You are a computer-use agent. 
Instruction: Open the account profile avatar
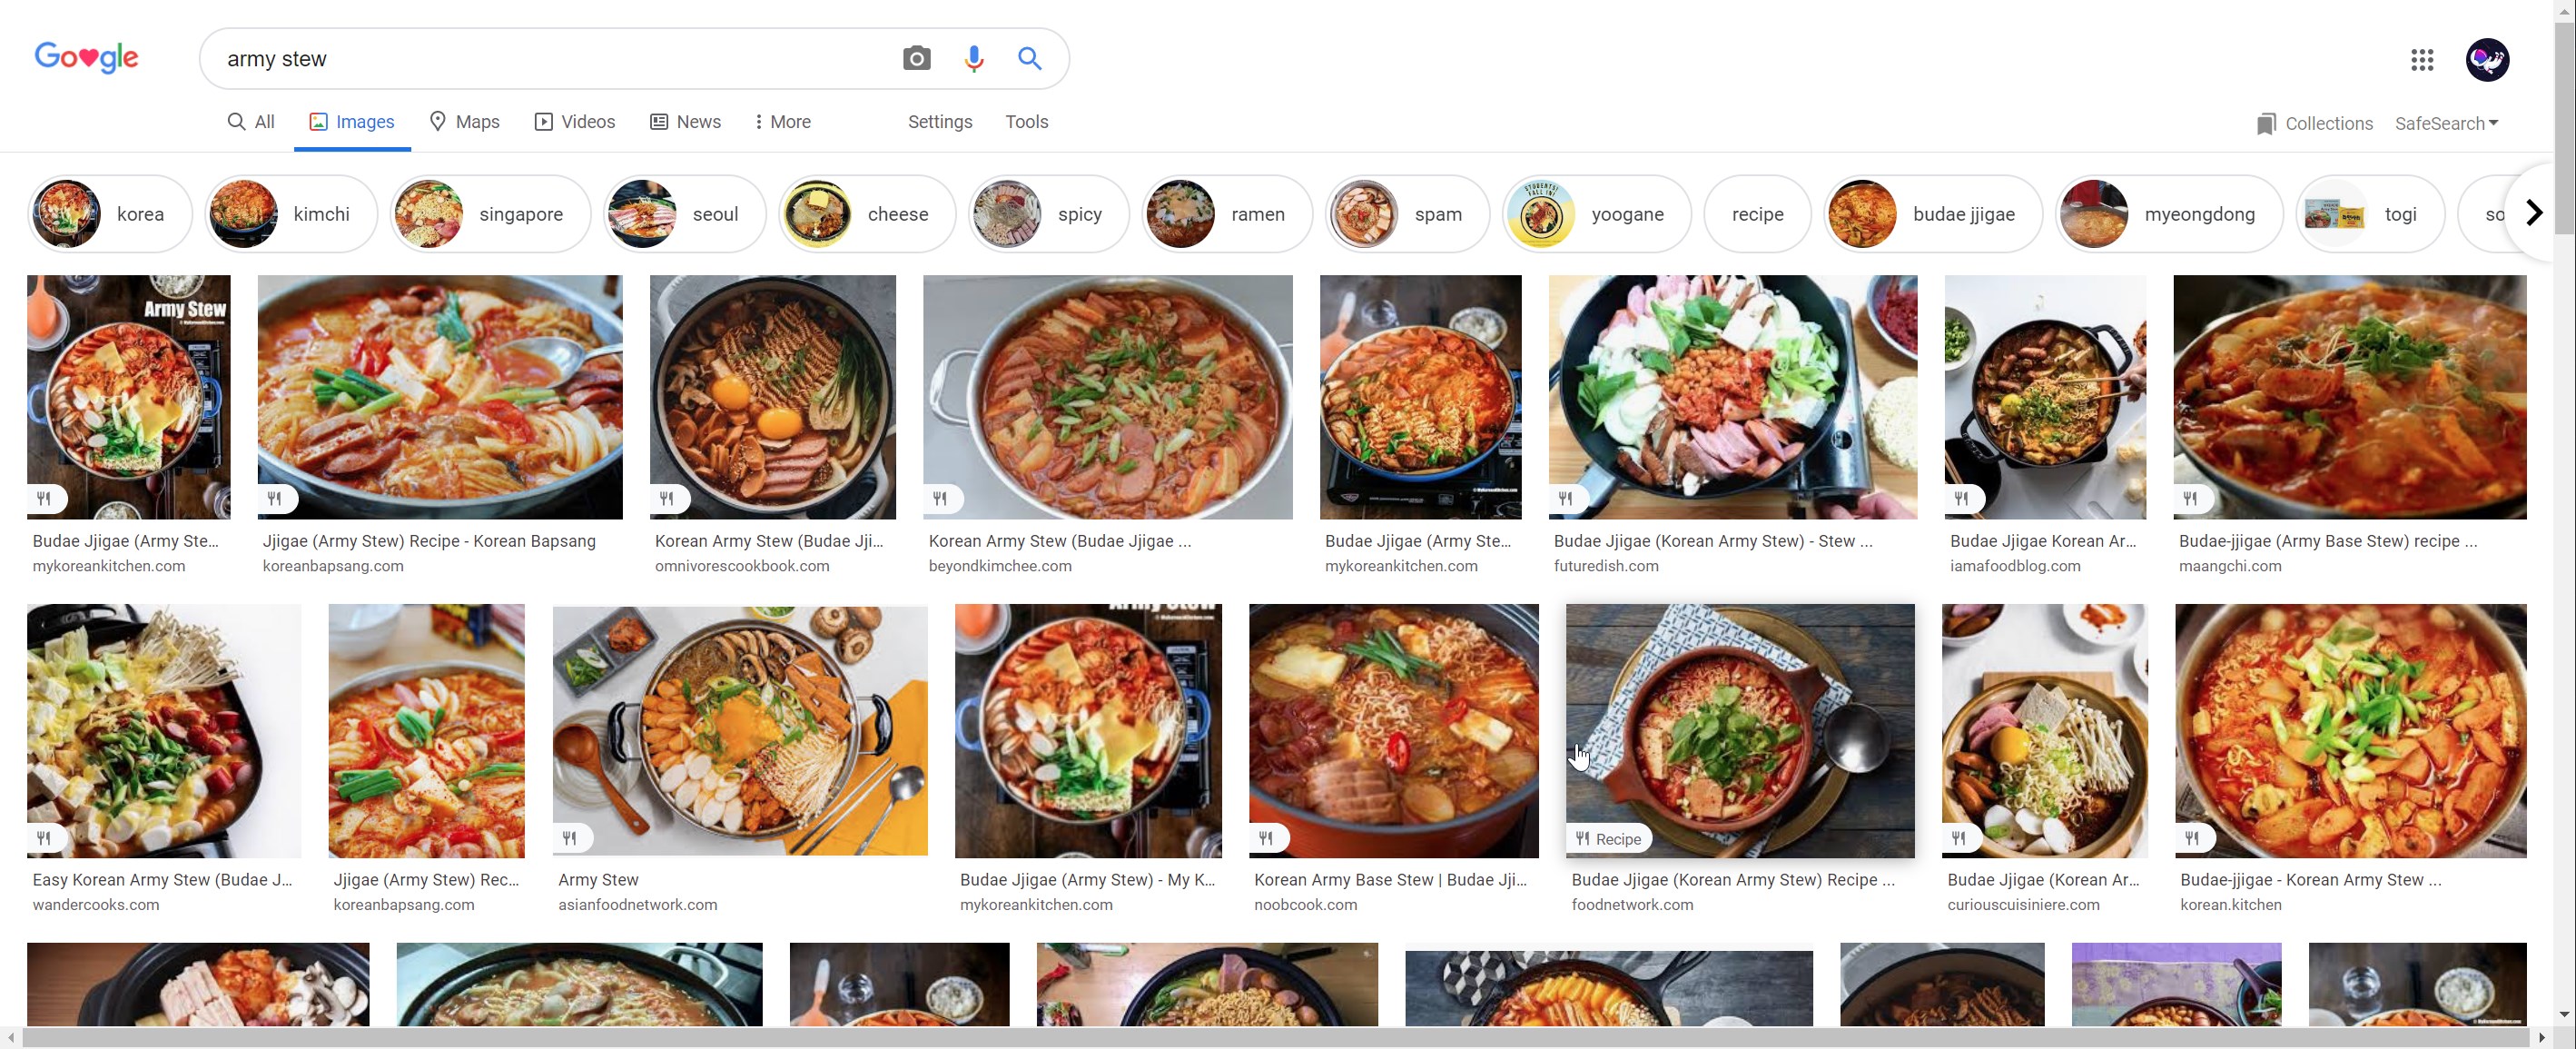tap(2486, 60)
